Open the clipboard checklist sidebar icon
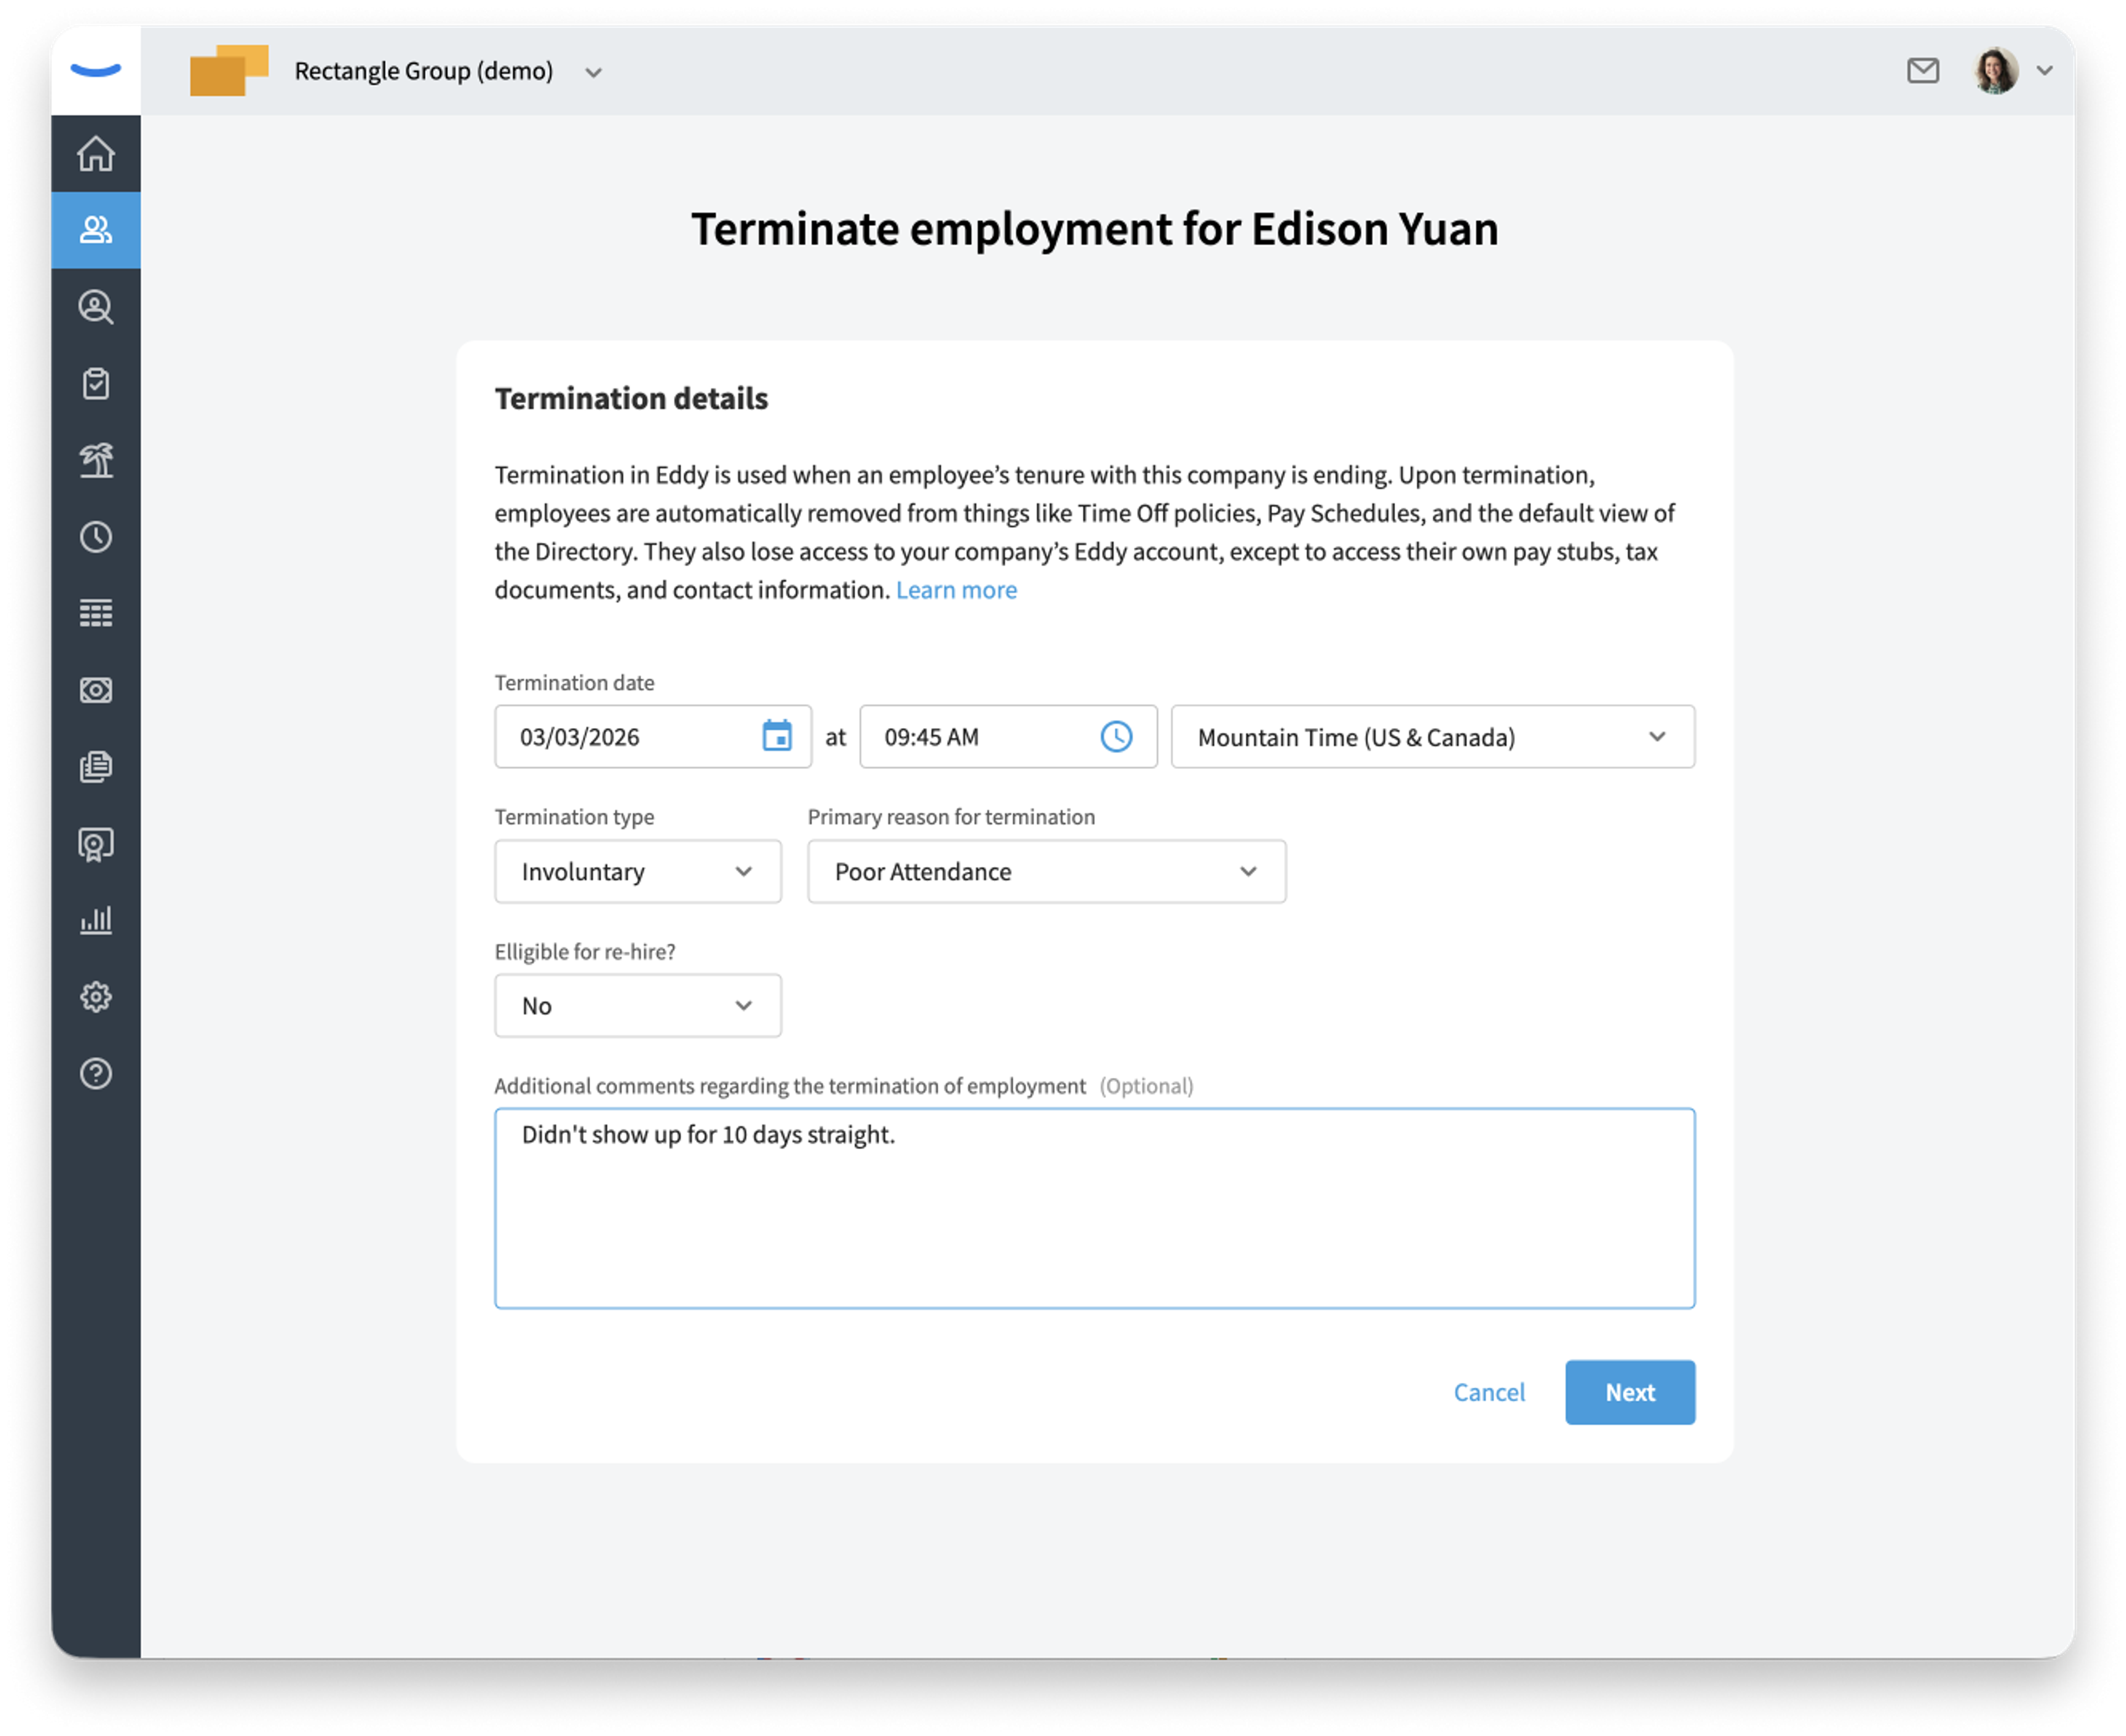This screenshot has height=1736, width=2126. click(x=96, y=383)
